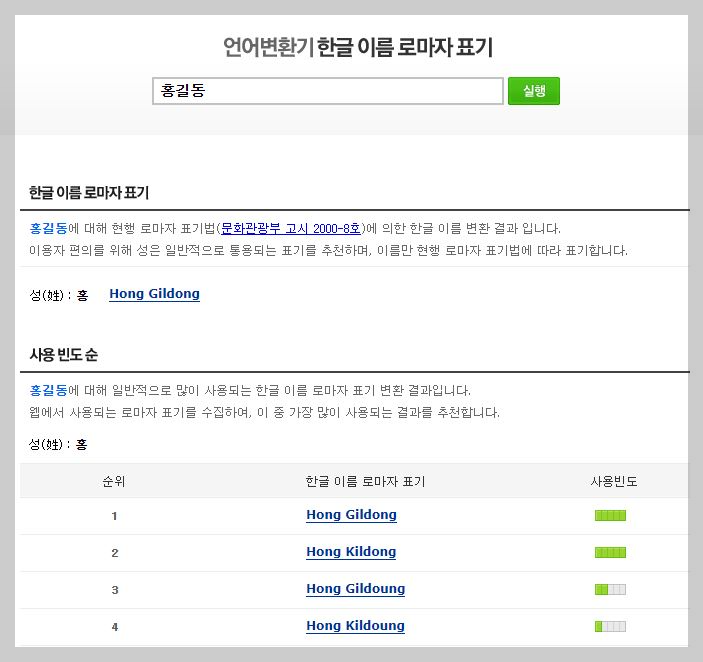Image resolution: width=703 pixels, height=662 pixels.
Task: Click the frequency bar for Hong Kildoung
Action: tap(610, 626)
